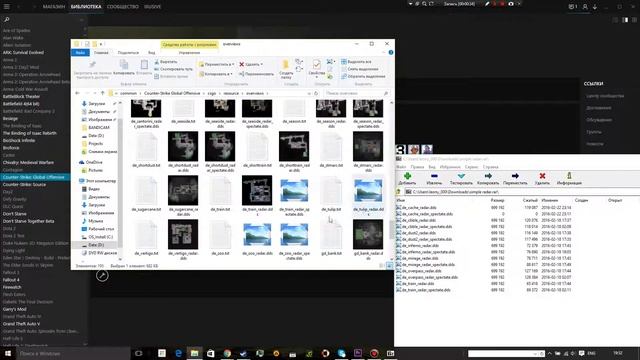Click Explorer back navigation arrow
Screen dimensions: 640x360
tap(78, 93)
